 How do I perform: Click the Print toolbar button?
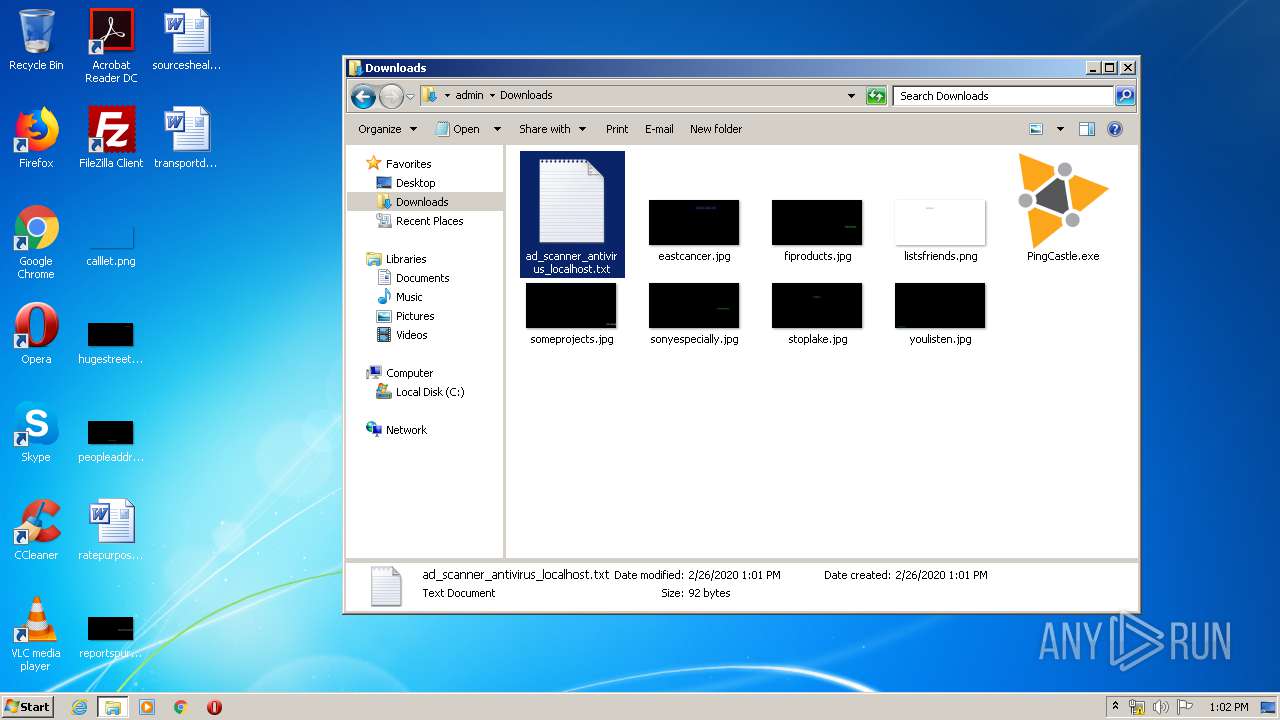(617, 129)
